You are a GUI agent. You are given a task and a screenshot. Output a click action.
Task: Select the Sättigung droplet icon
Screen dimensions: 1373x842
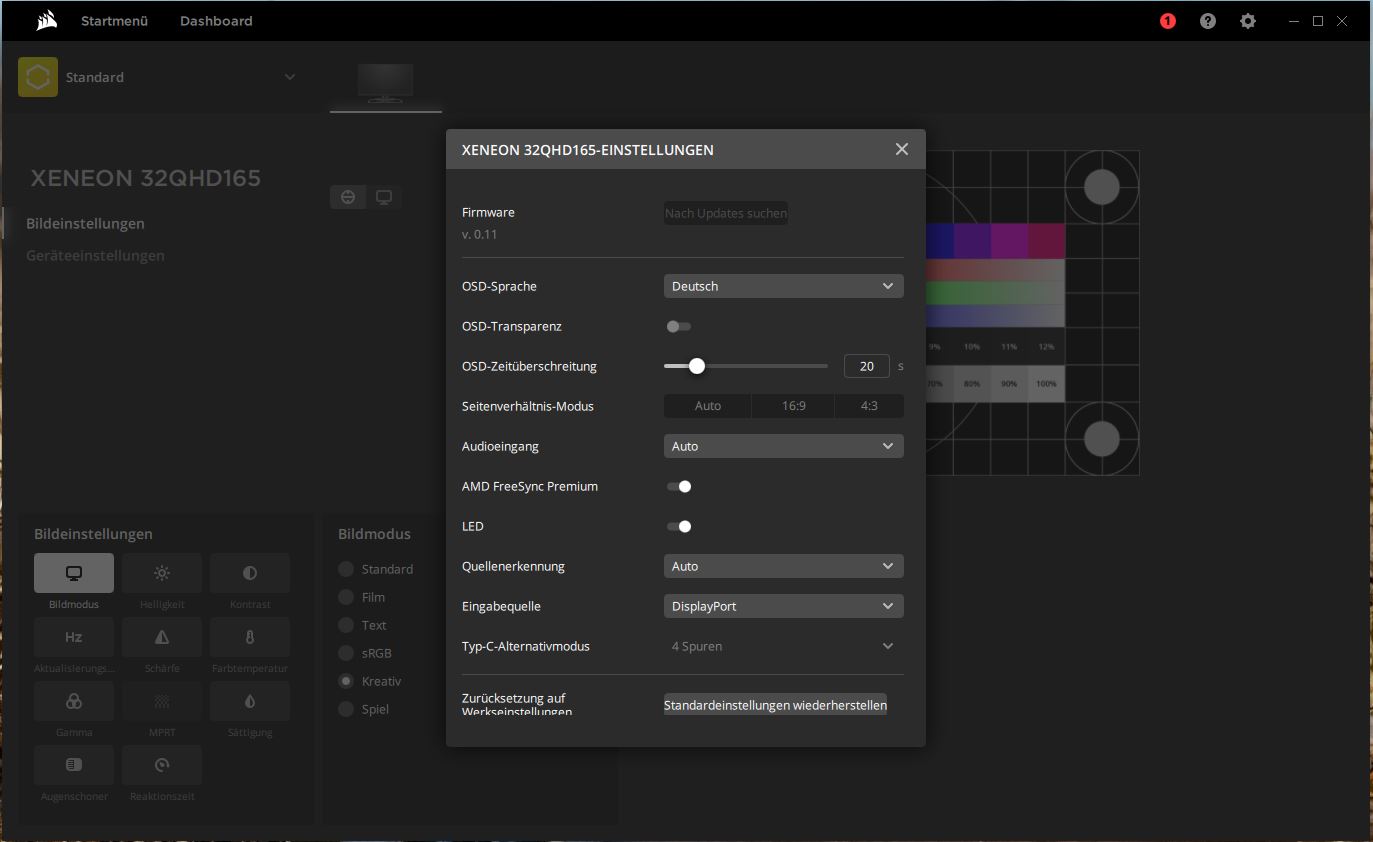pyautogui.click(x=250, y=701)
